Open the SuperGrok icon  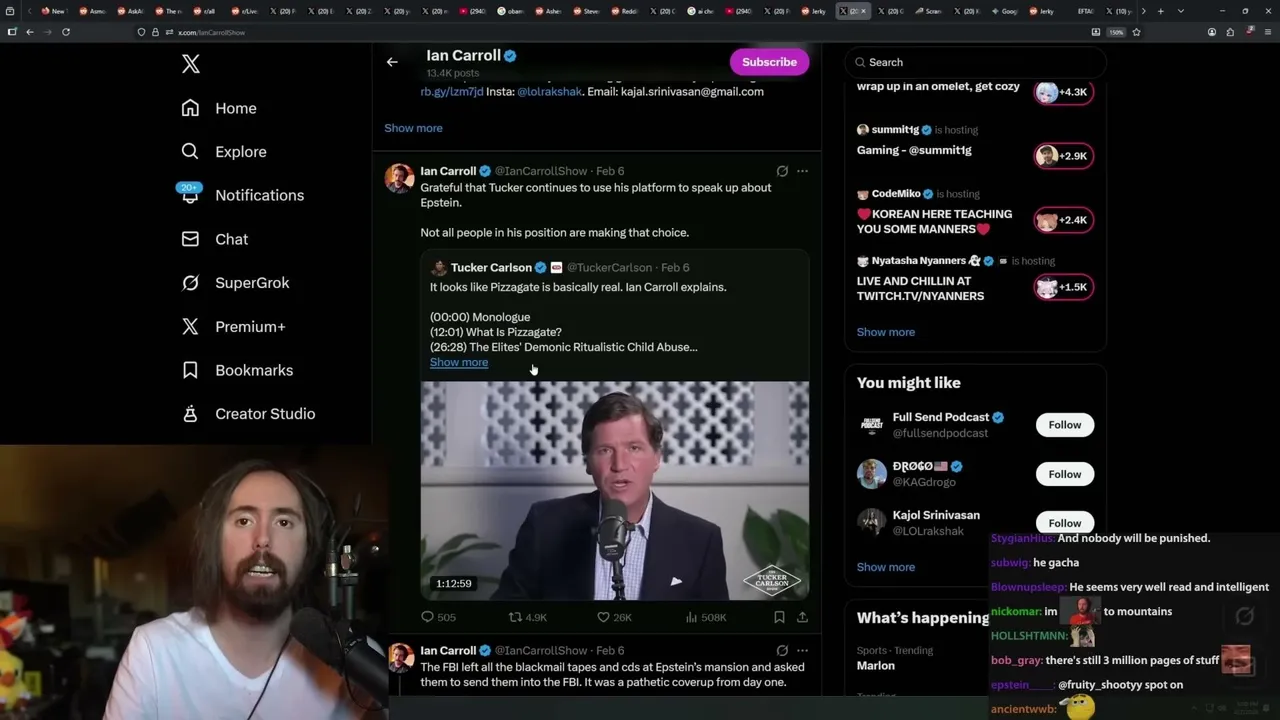(190, 283)
